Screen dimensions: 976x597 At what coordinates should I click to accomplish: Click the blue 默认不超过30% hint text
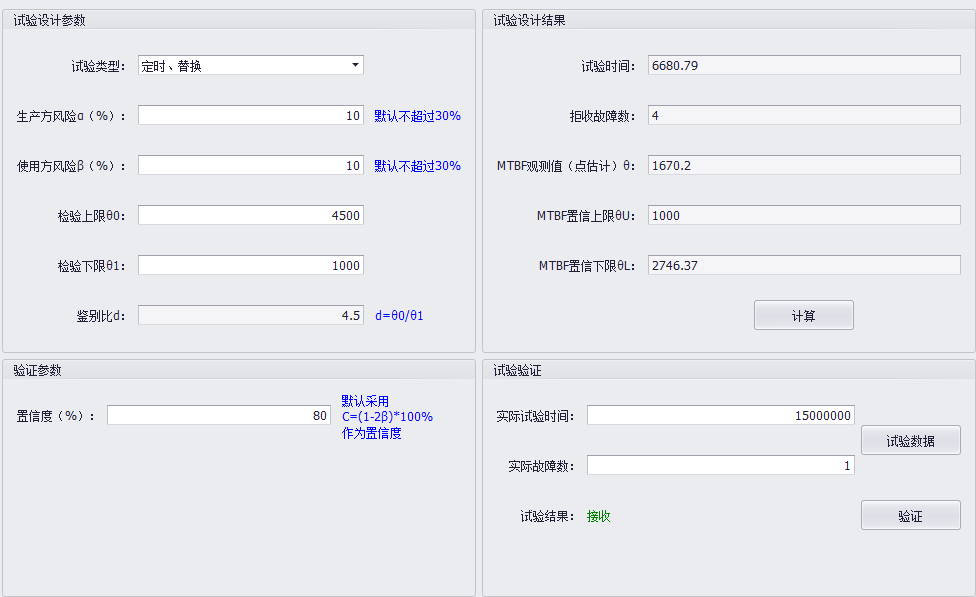(416, 115)
